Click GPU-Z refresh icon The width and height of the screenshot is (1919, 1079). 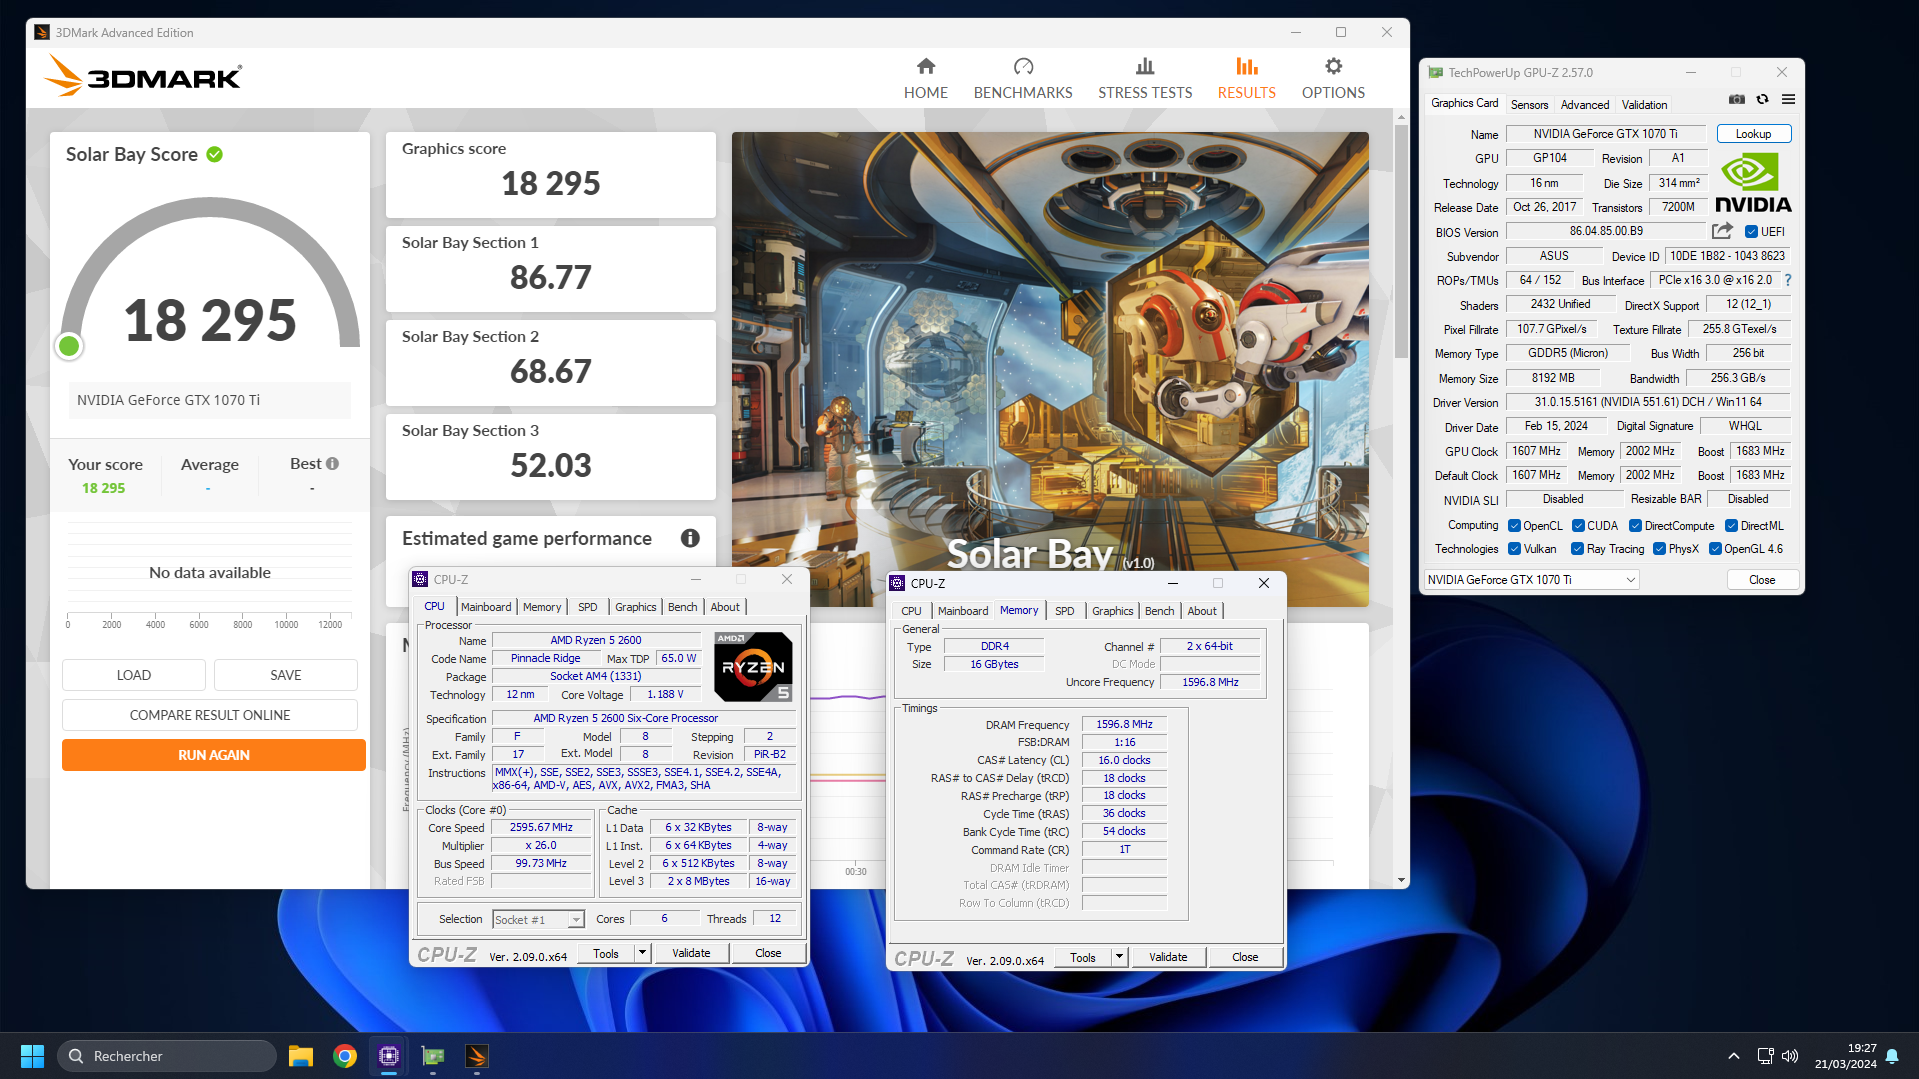(x=1763, y=99)
